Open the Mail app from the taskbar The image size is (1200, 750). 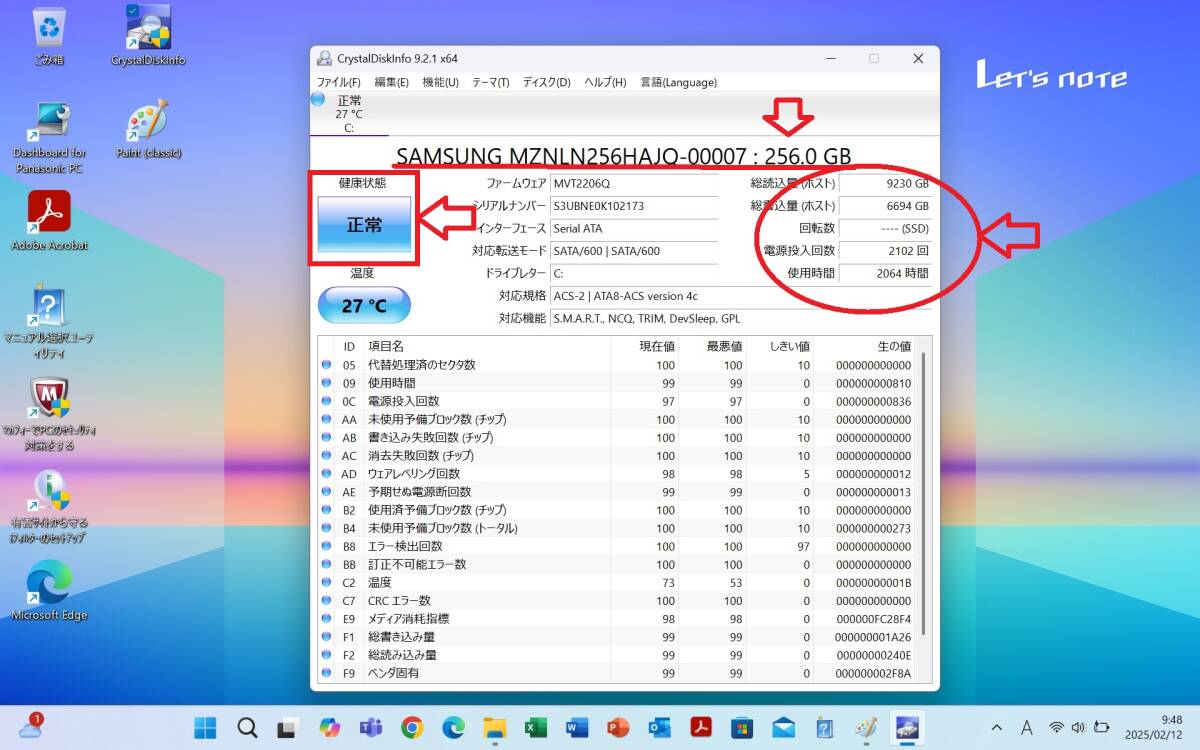783,728
